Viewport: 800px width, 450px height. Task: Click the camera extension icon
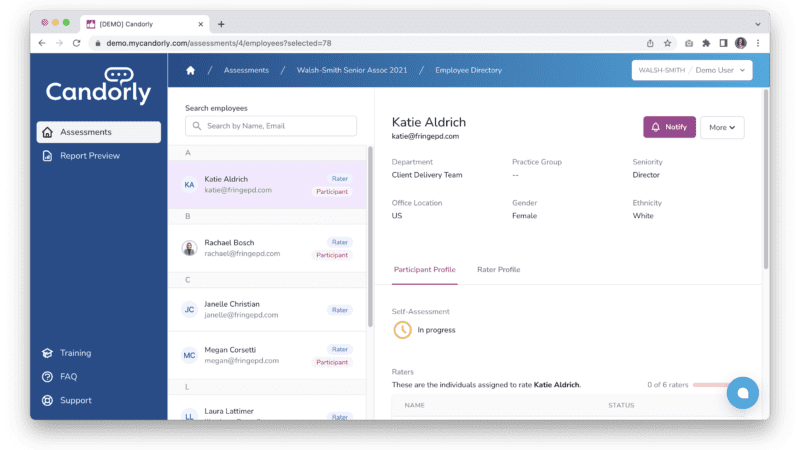coord(689,43)
